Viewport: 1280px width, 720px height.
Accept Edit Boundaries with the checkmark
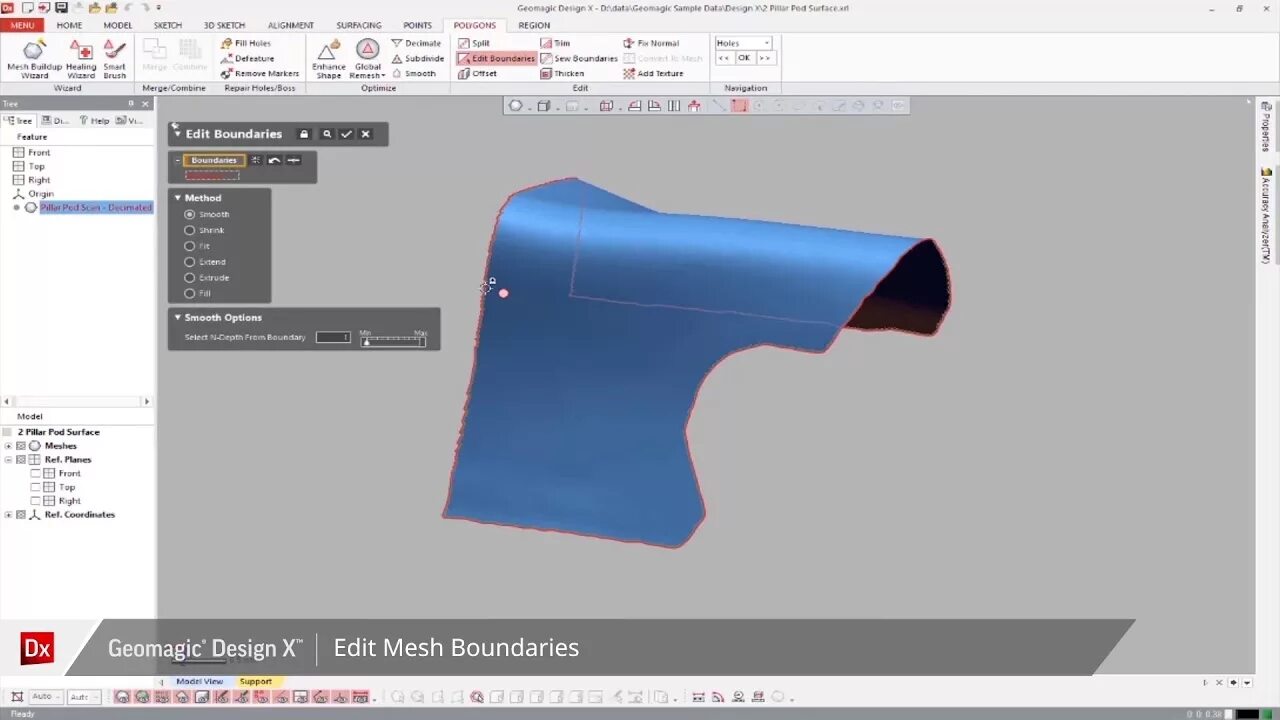346,134
